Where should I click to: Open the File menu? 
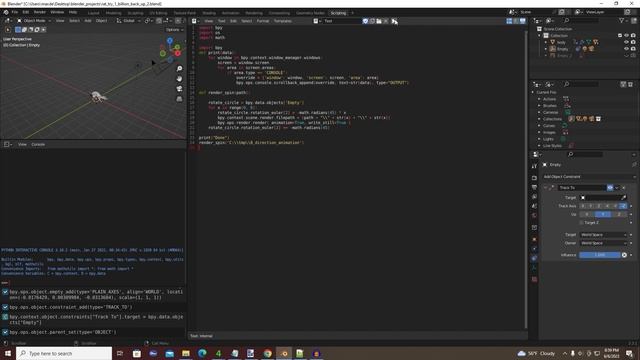pos(15,12)
